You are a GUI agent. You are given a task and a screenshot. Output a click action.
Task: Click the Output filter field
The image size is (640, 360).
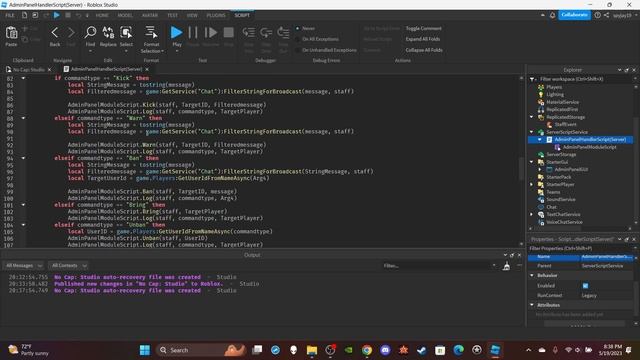pos(439,266)
